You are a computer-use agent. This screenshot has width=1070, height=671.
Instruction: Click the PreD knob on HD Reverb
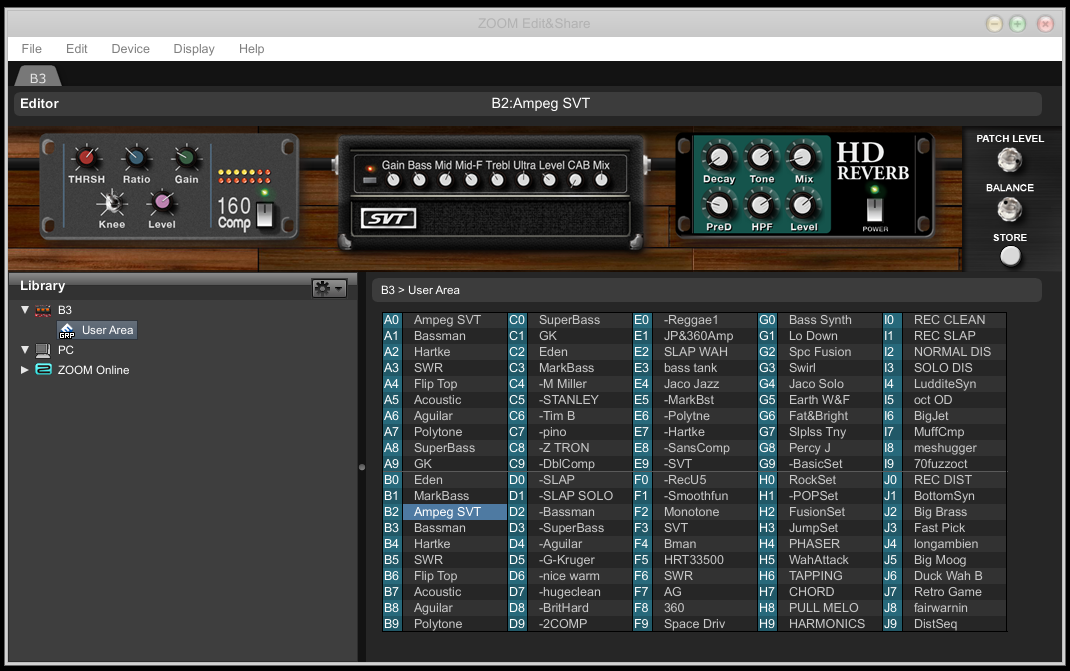point(719,205)
